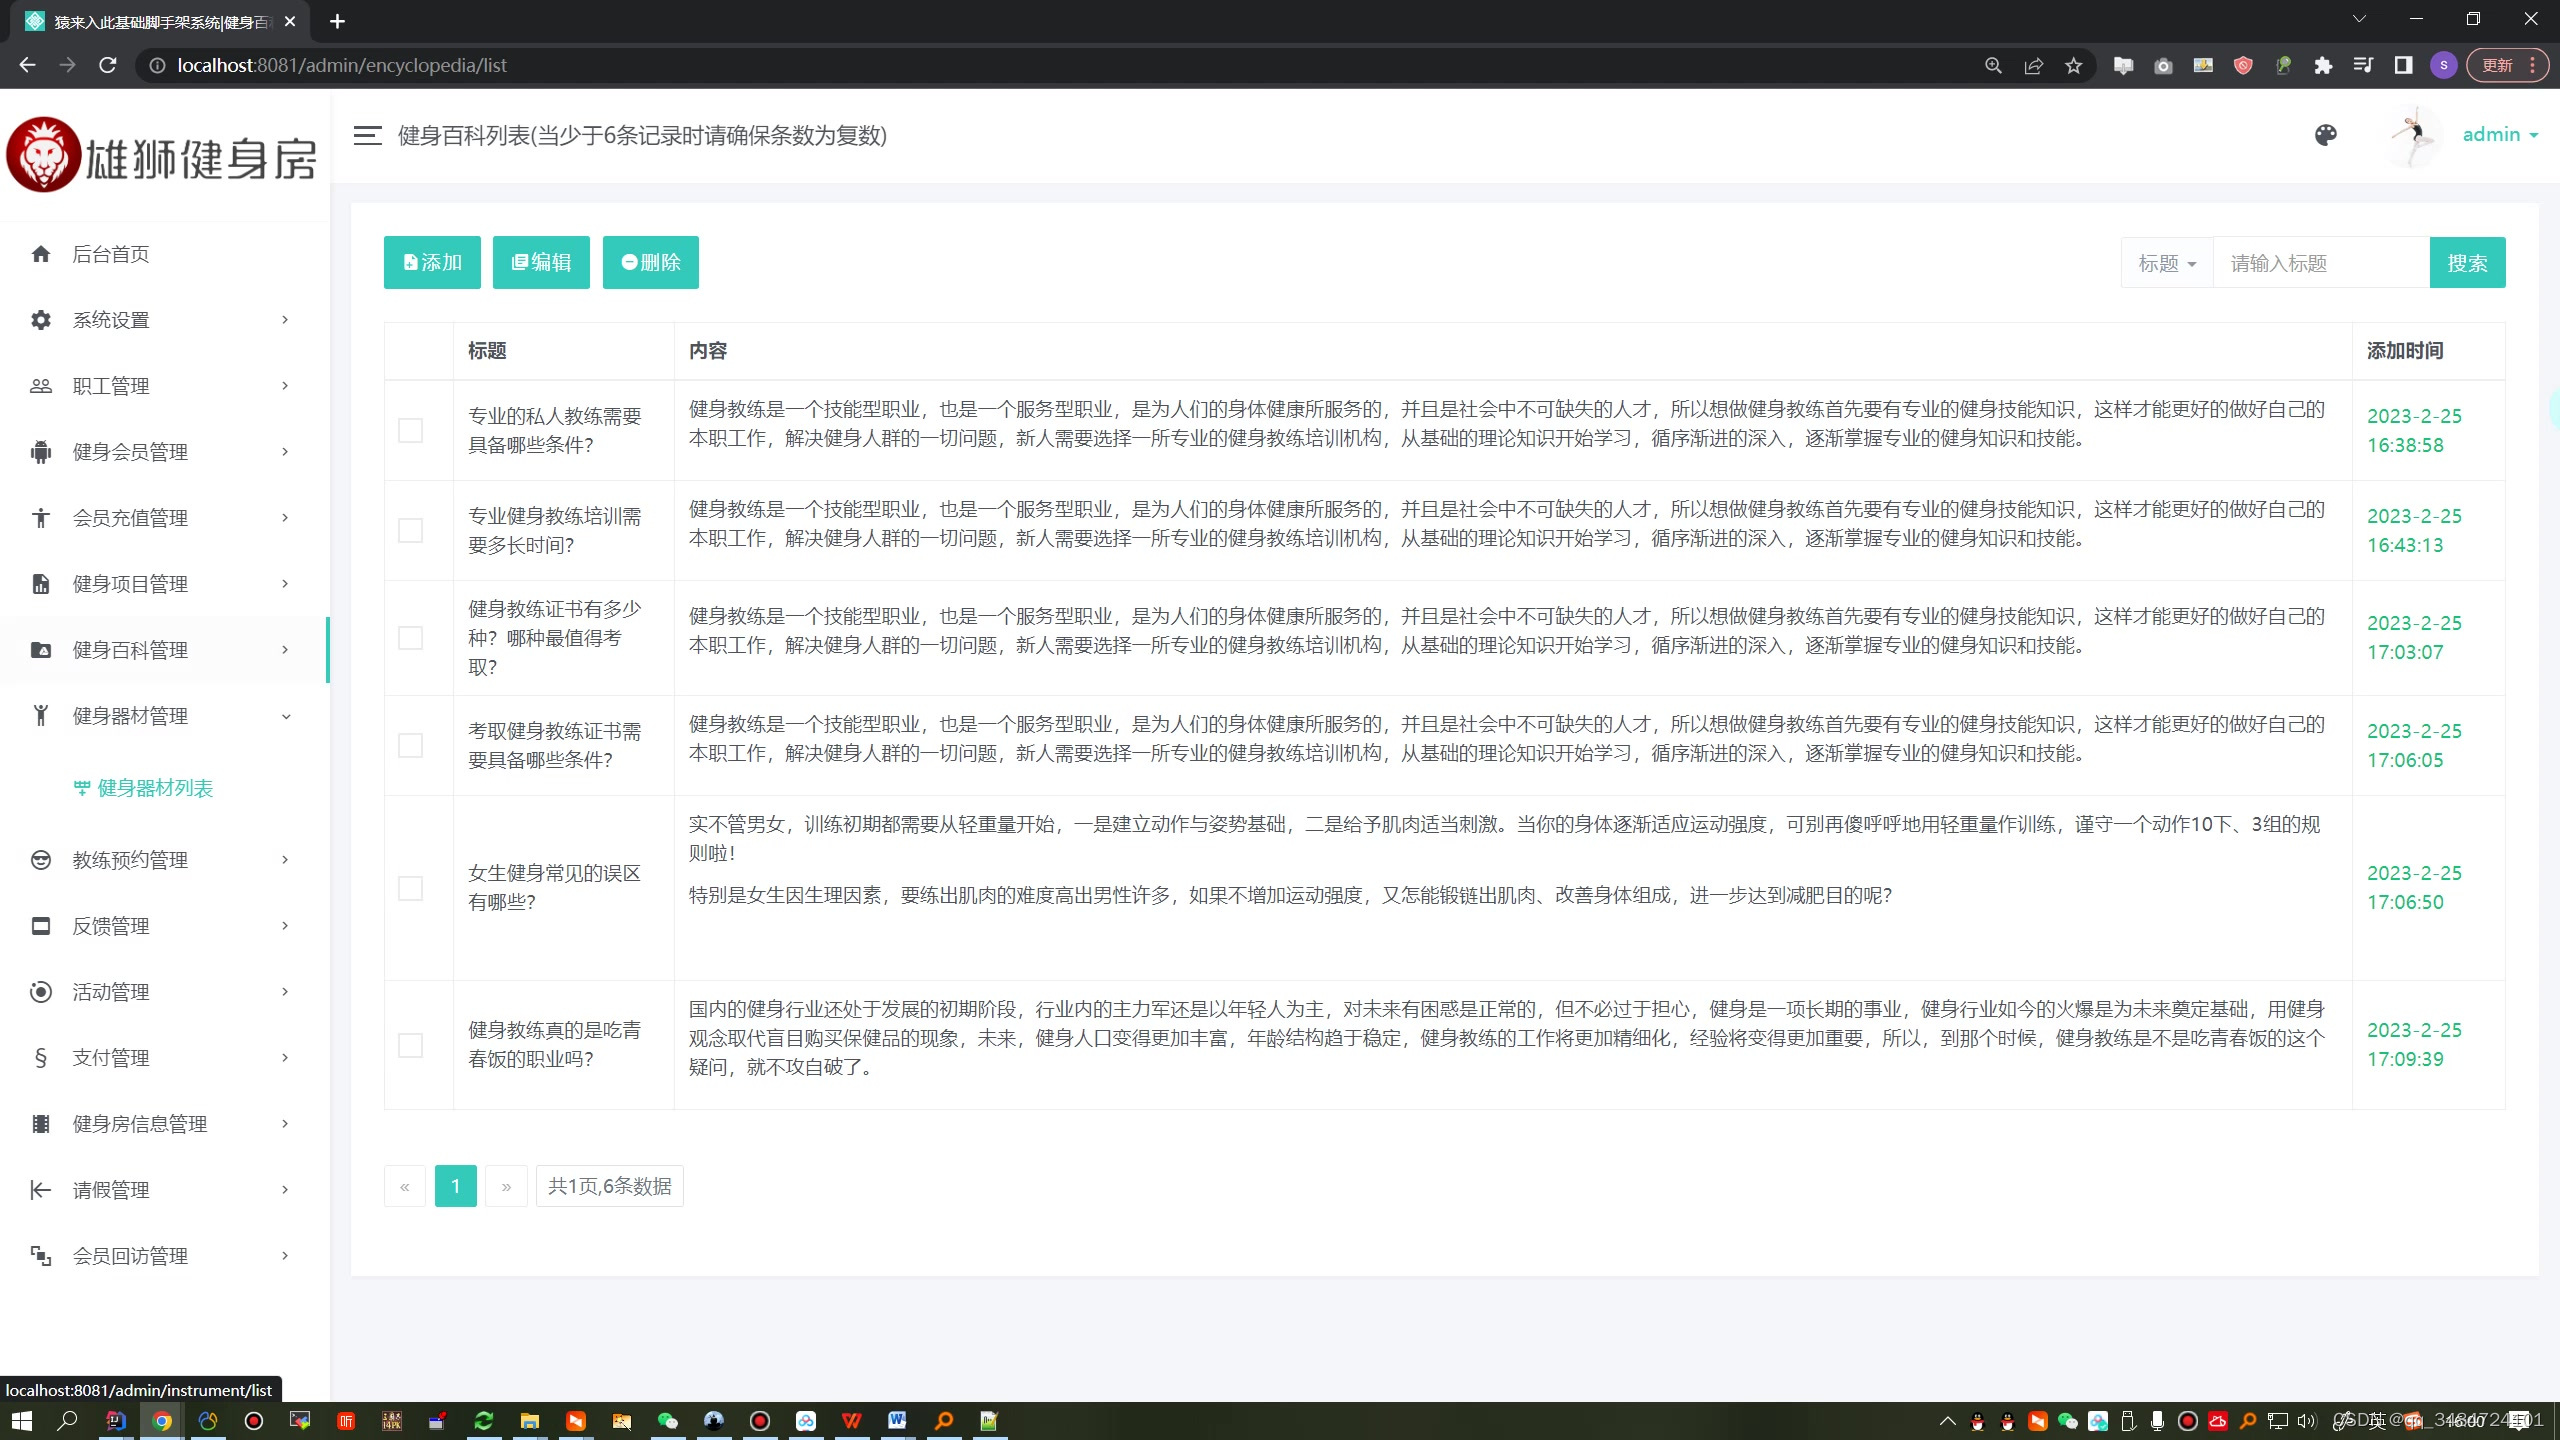Focus the 请输入标题 search input
Image resolution: width=2560 pixels, height=1440 pixels.
tap(2320, 263)
